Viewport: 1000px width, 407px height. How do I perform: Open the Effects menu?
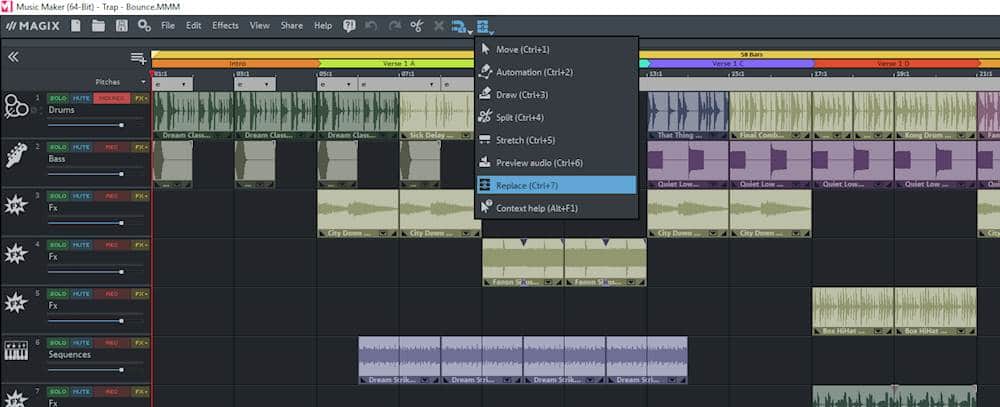pyautogui.click(x=225, y=25)
